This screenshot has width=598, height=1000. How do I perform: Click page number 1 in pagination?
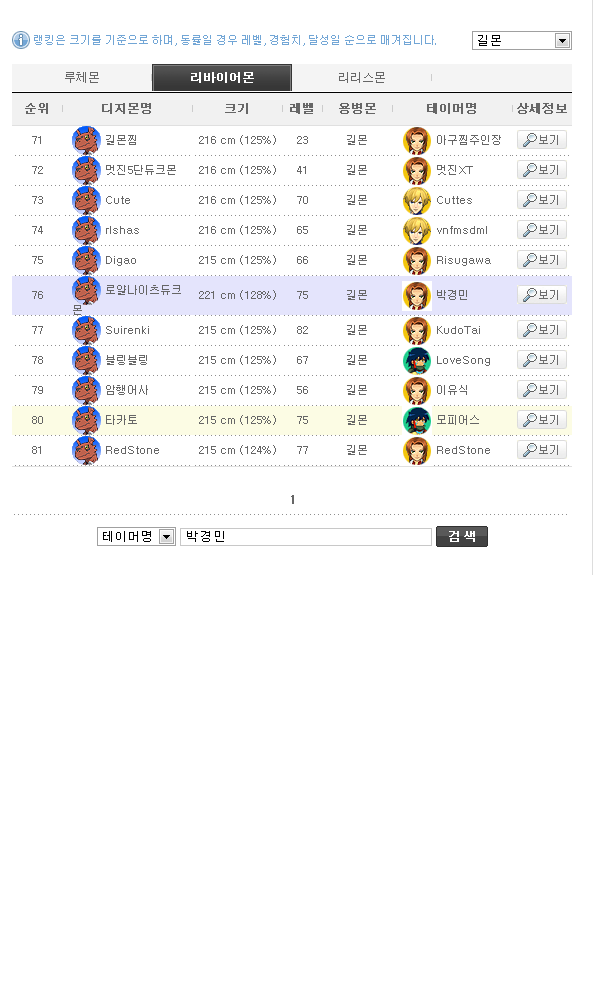pyautogui.click(x=293, y=500)
